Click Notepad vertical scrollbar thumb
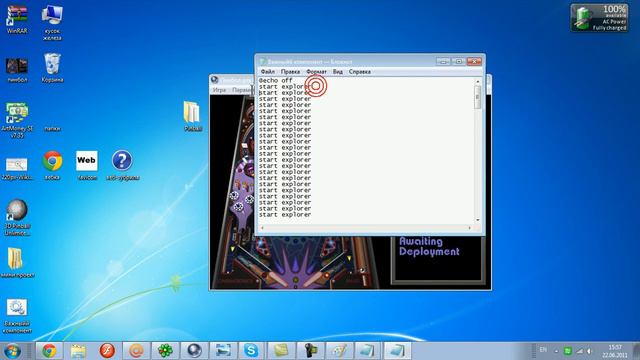Image resolution: width=640 pixels, height=360 pixels. click(478, 97)
